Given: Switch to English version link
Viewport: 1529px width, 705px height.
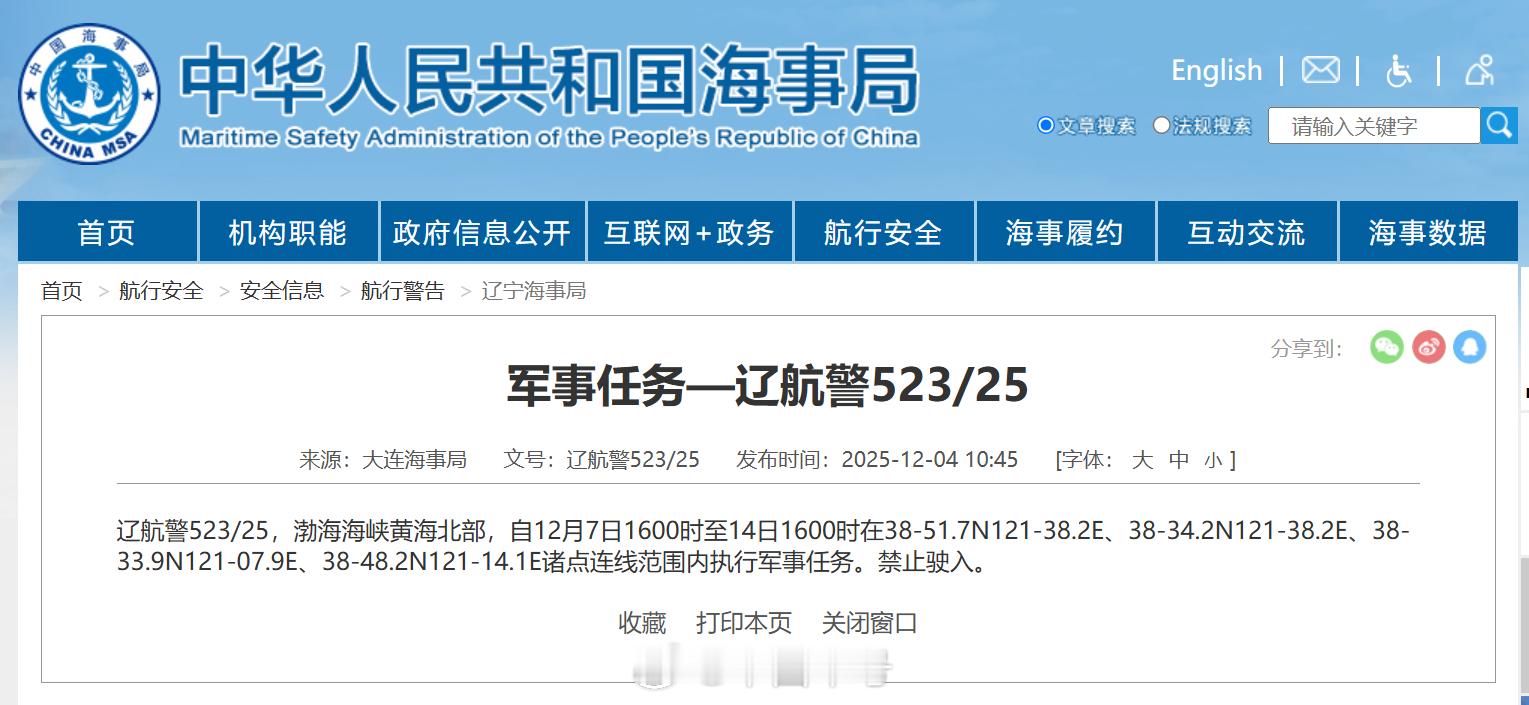Looking at the screenshot, I should pos(1216,70).
